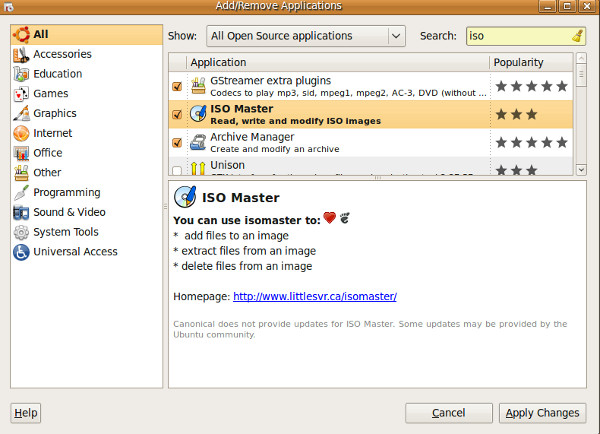Click the ISO Master list row icon
This screenshot has width=600, height=434.
pos(198,114)
